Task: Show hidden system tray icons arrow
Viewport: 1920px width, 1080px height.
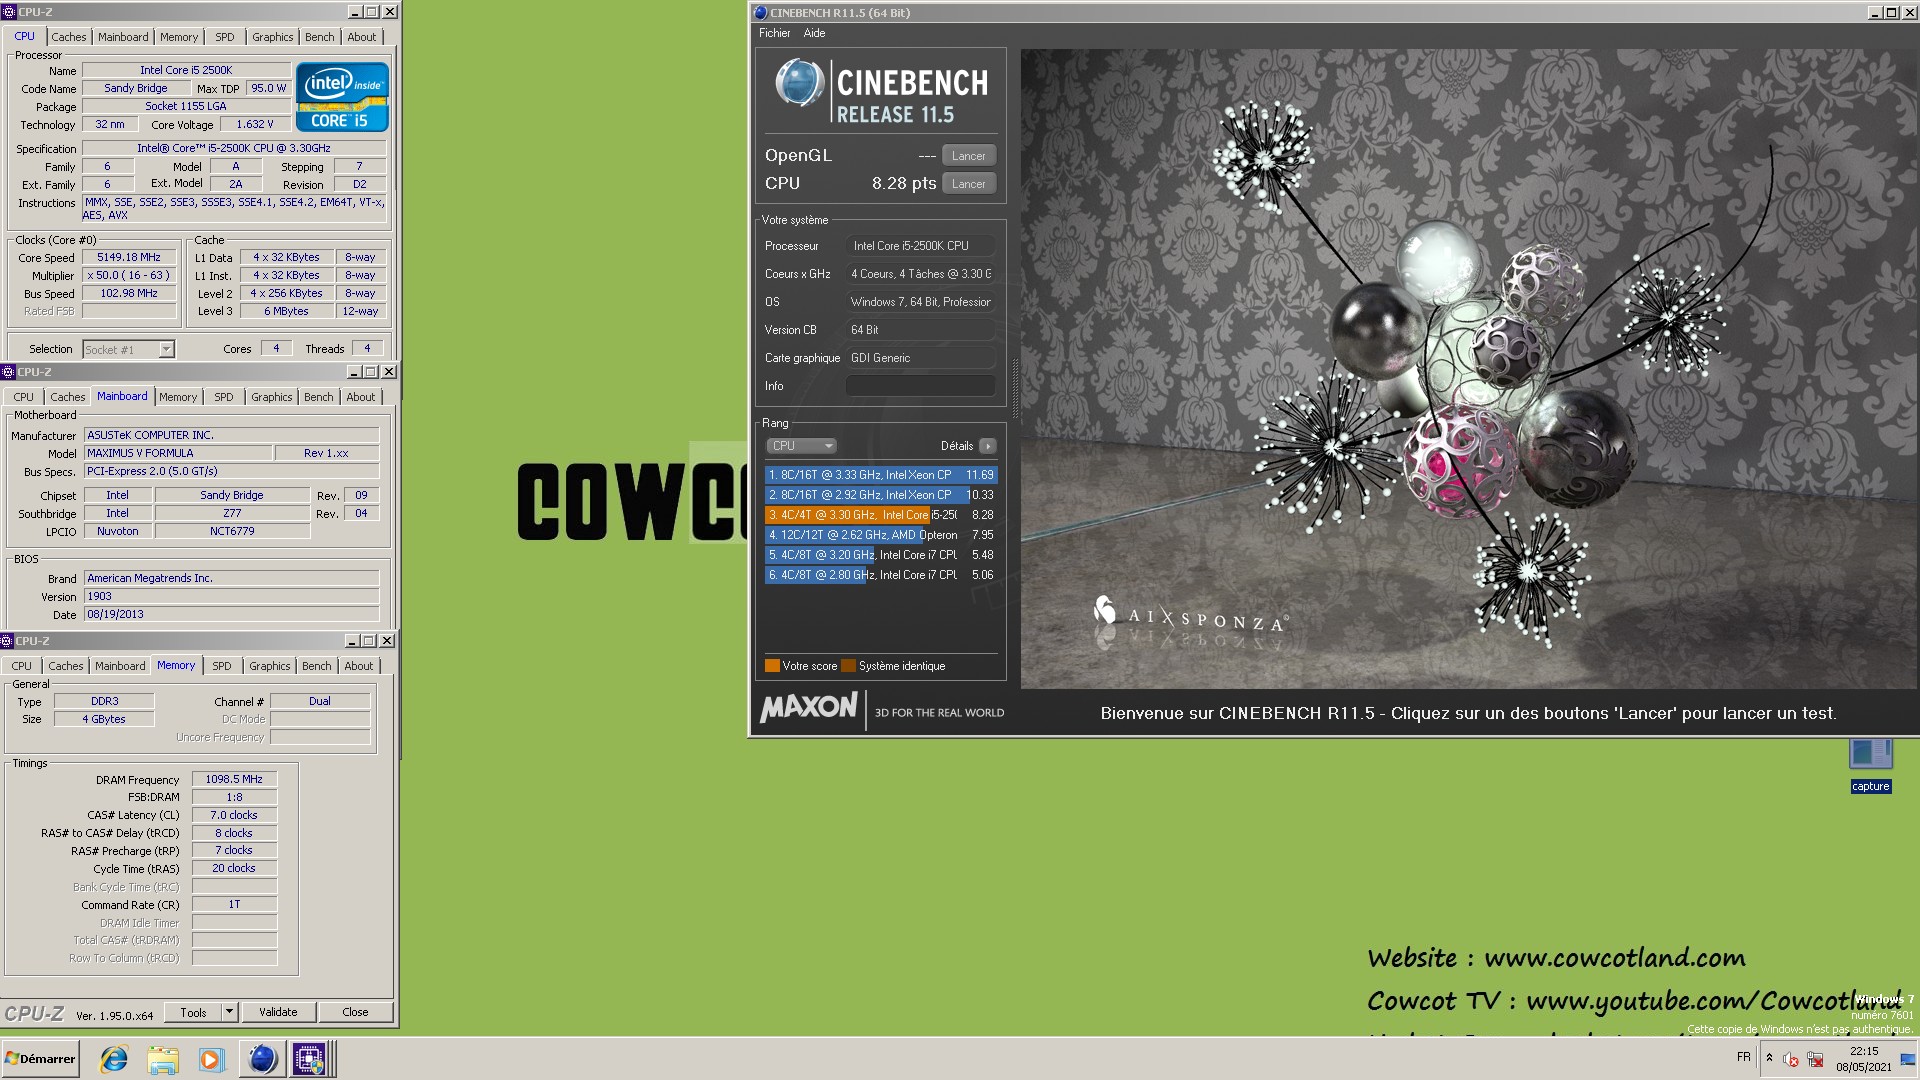Action: (1769, 1057)
